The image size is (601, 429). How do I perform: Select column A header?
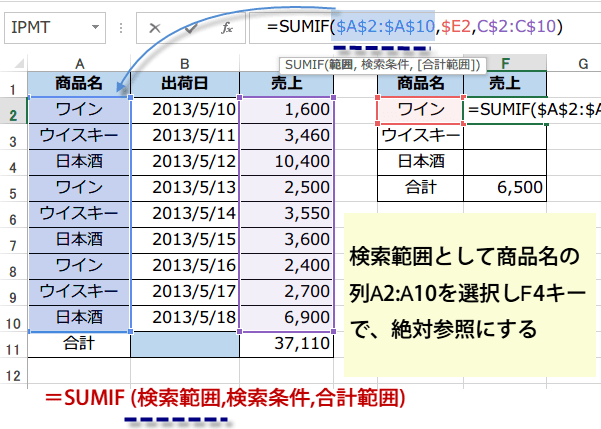click(79, 63)
